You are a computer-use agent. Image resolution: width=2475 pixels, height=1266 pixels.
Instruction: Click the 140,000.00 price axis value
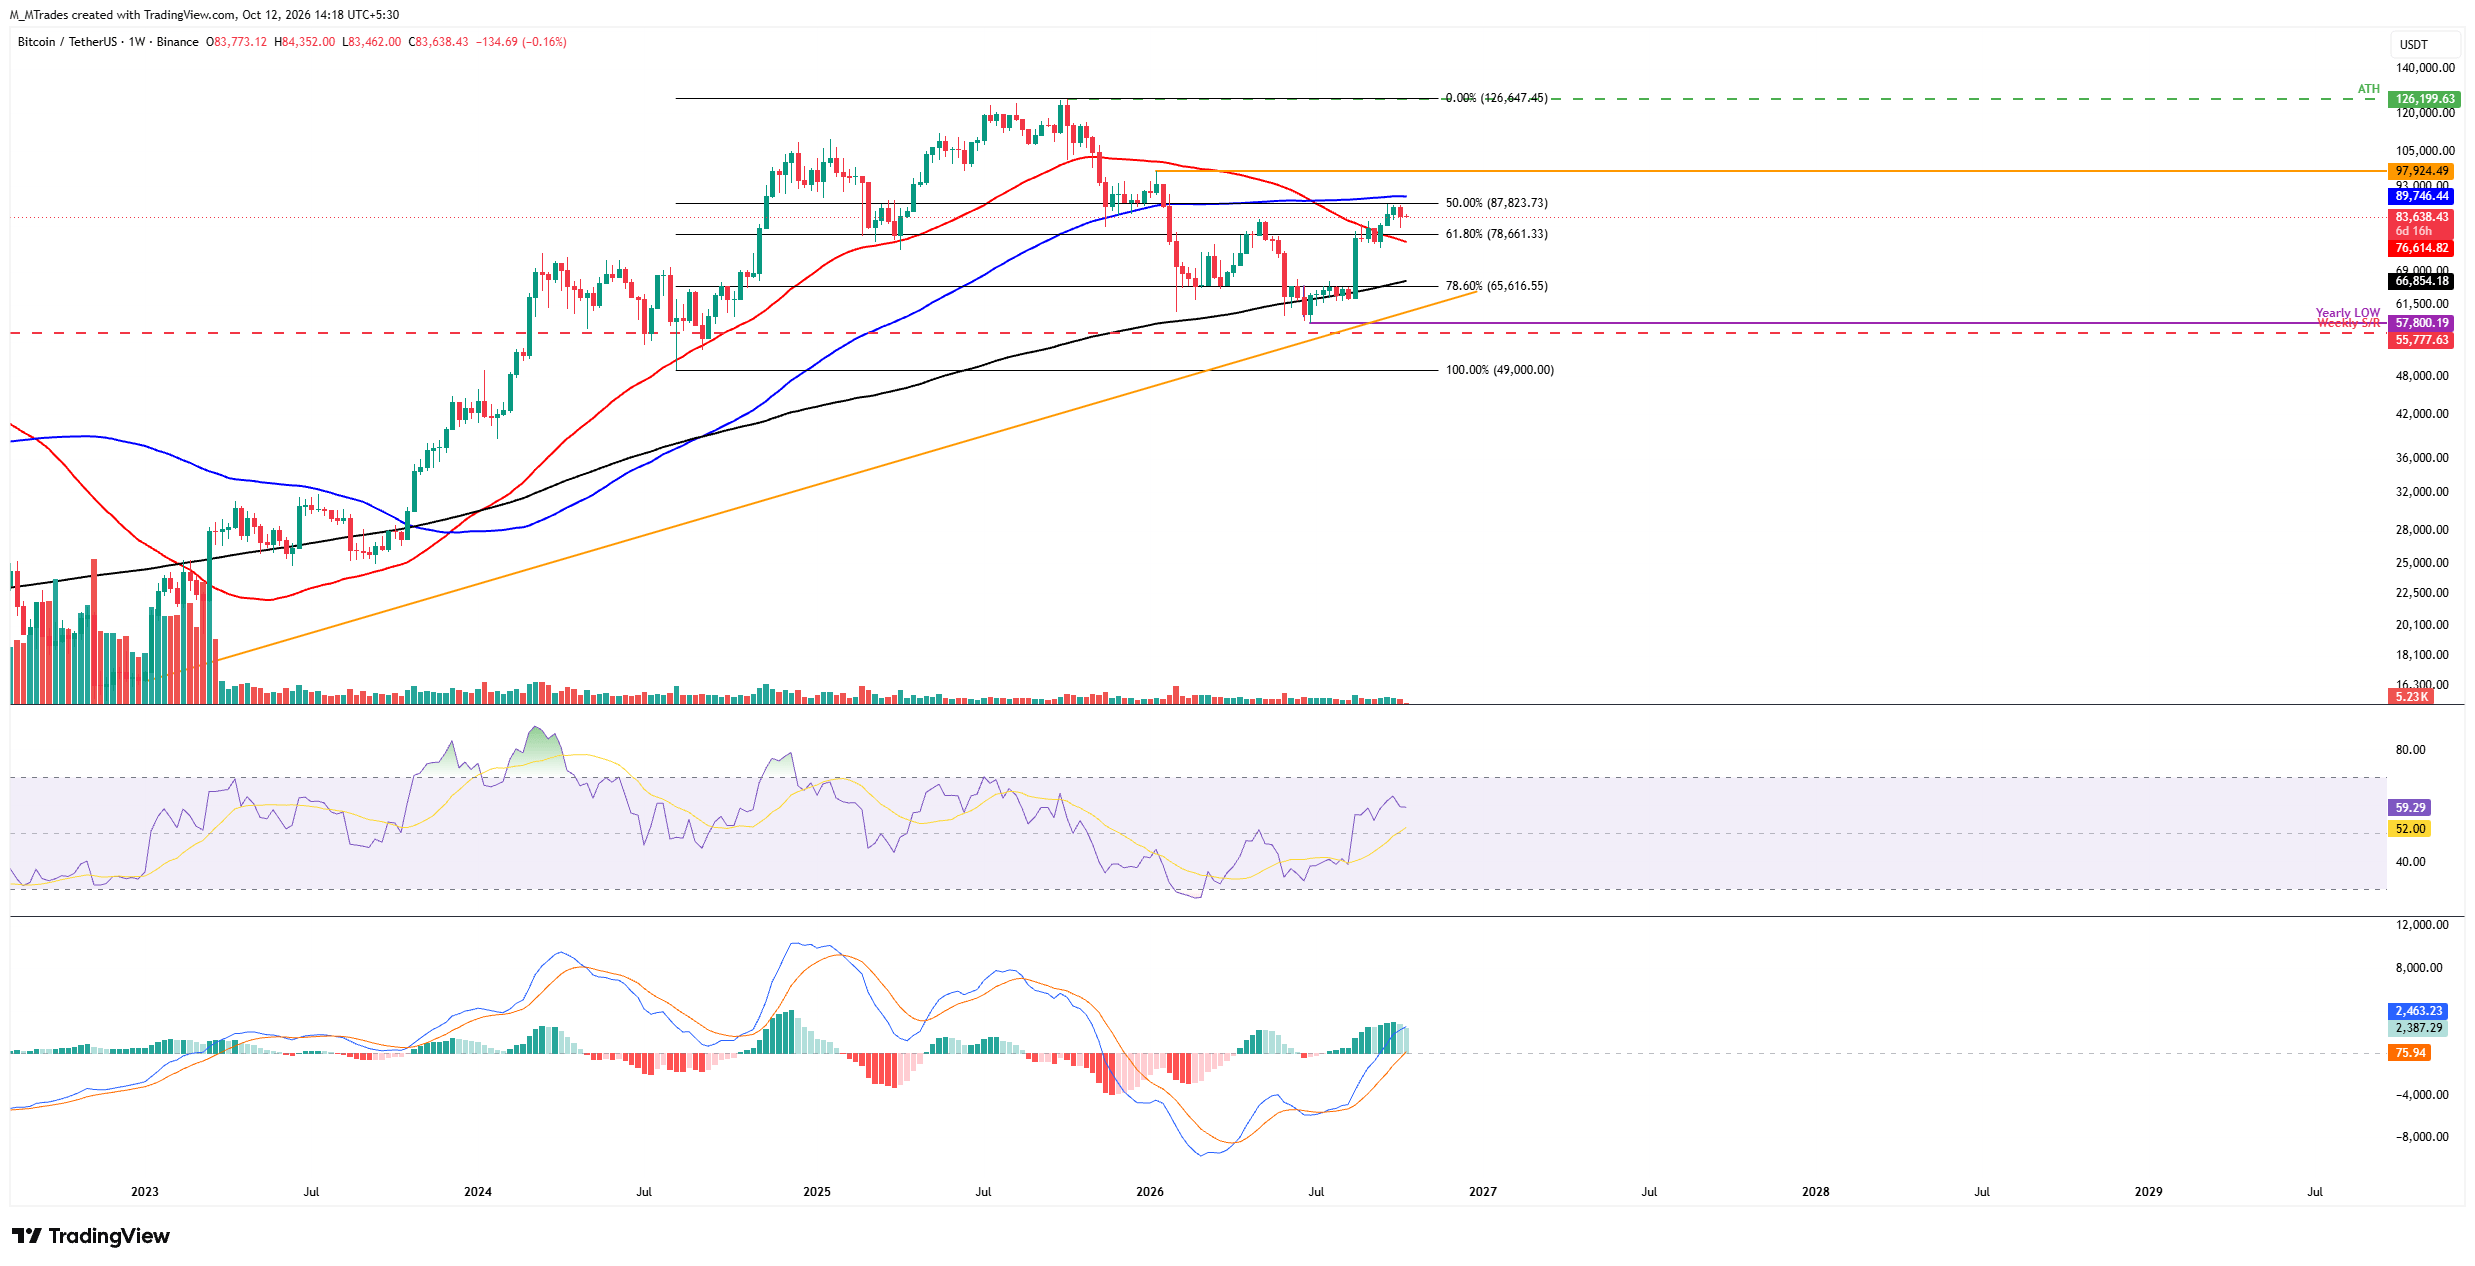(x=2425, y=68)
